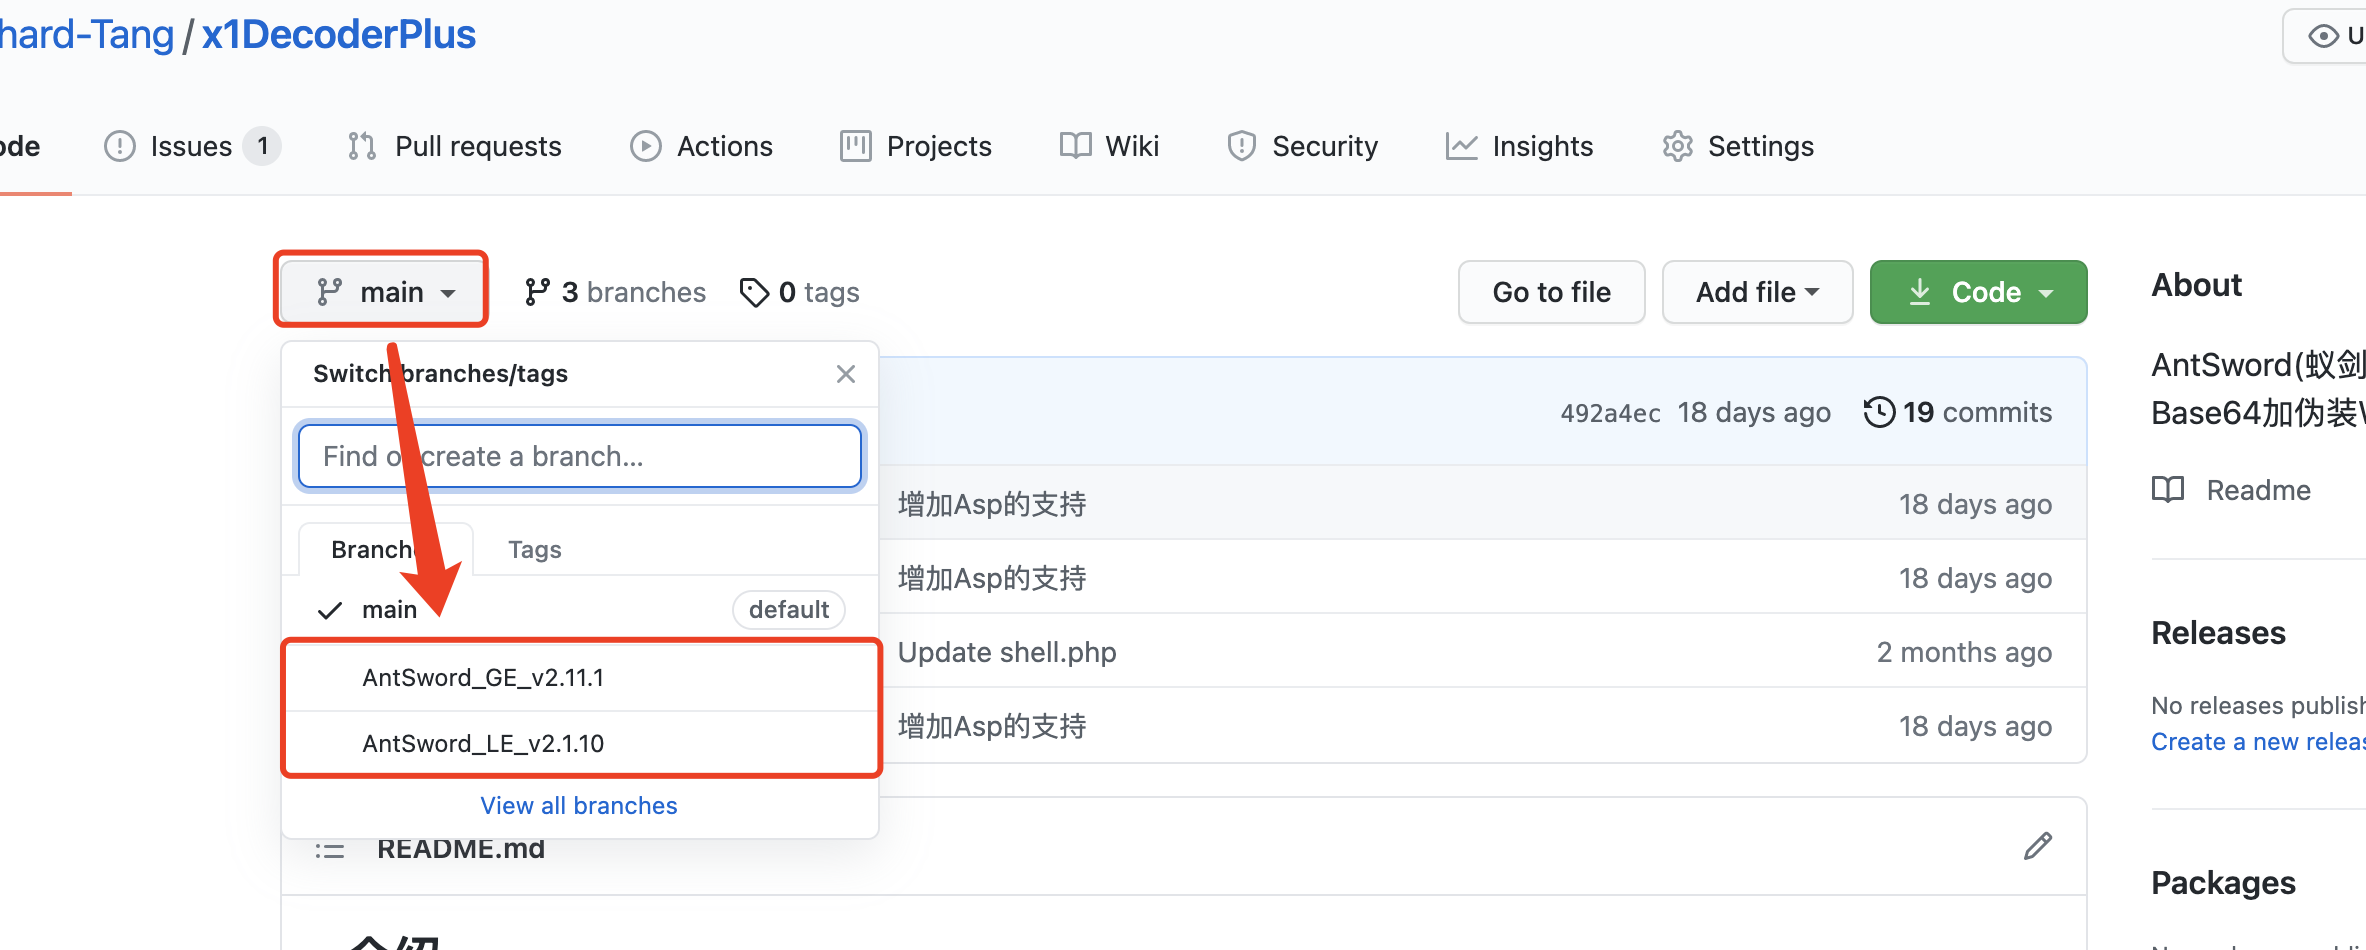
Task: Open the Releases heading link
Action: [2218, 632]
